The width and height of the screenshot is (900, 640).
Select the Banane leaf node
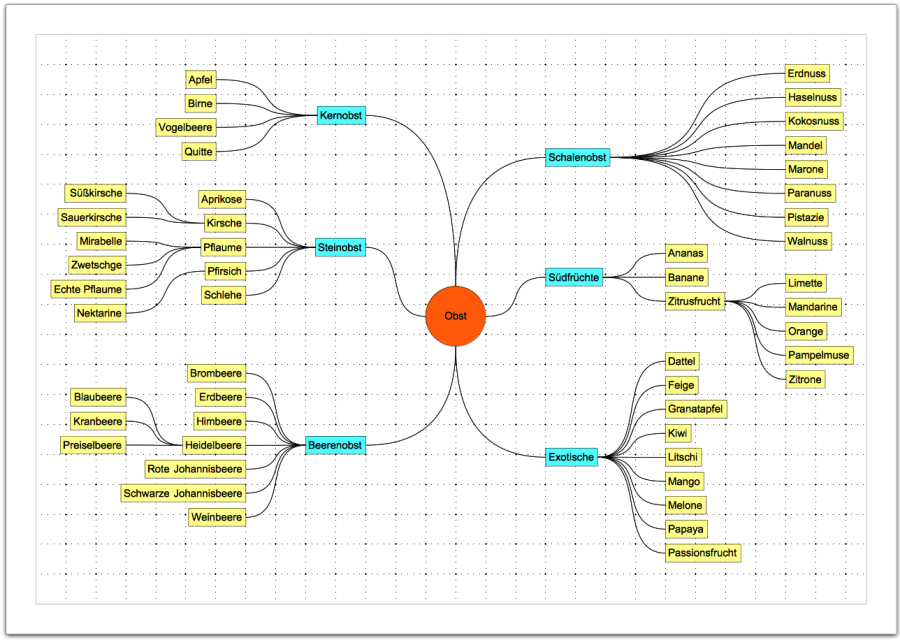click(686, 277)
